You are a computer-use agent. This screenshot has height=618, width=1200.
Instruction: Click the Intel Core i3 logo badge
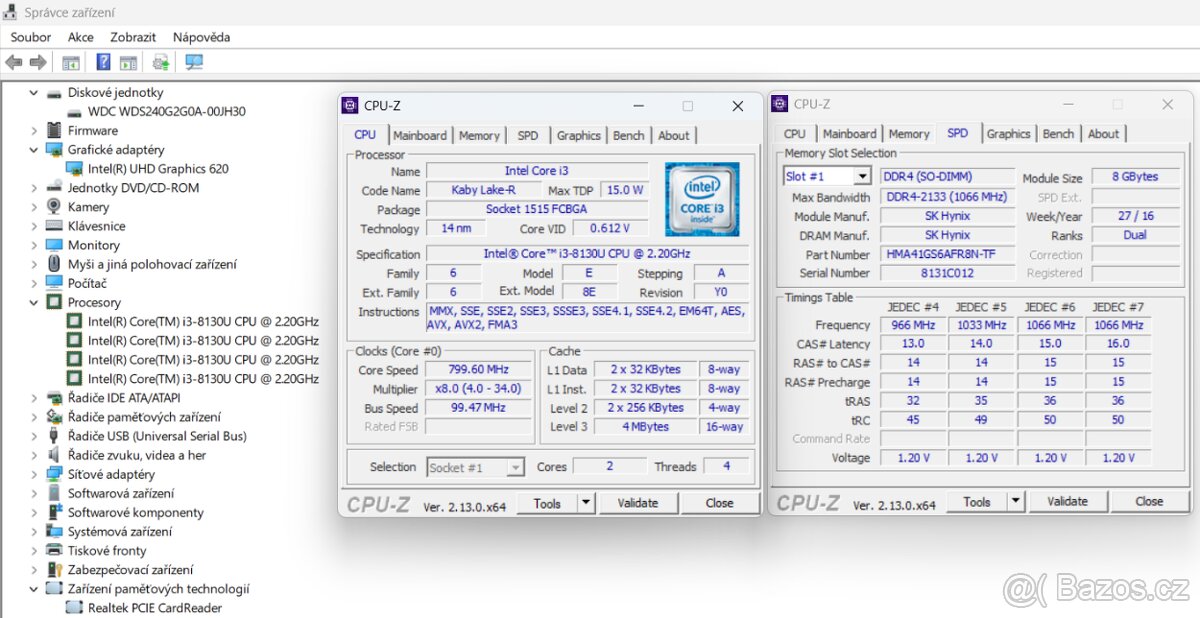702,199
